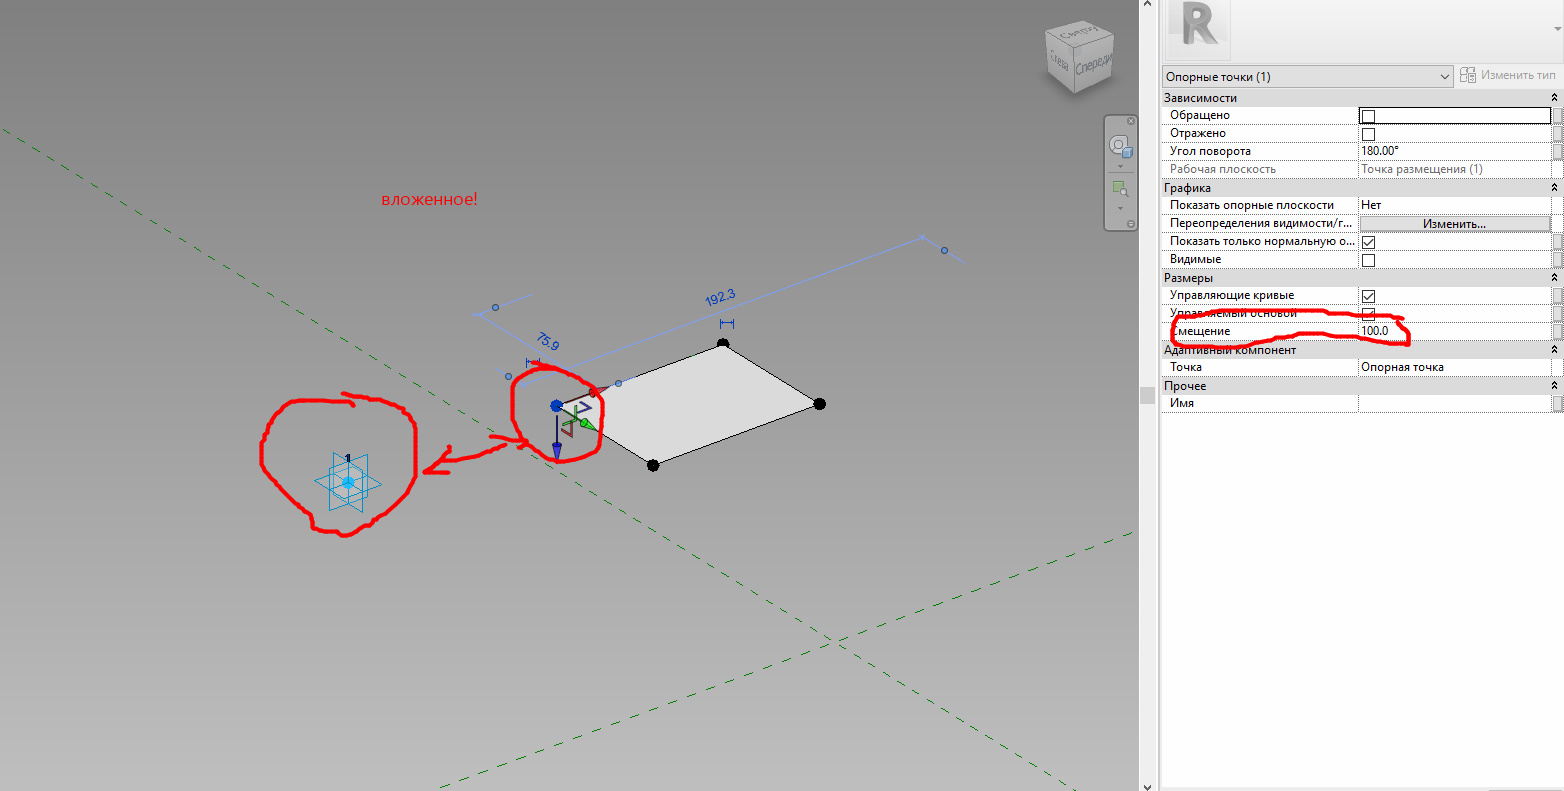Select the black corner point below the 192.3 dimension
Viewport: 1564px width, 791px height.
723,344
